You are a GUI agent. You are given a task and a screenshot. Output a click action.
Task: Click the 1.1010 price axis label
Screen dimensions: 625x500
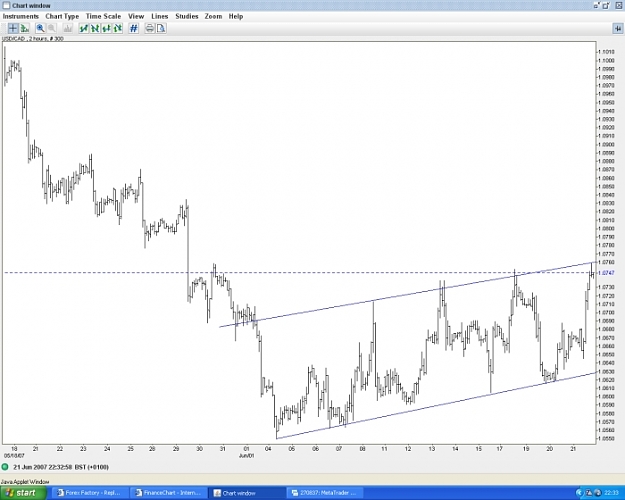606,51
